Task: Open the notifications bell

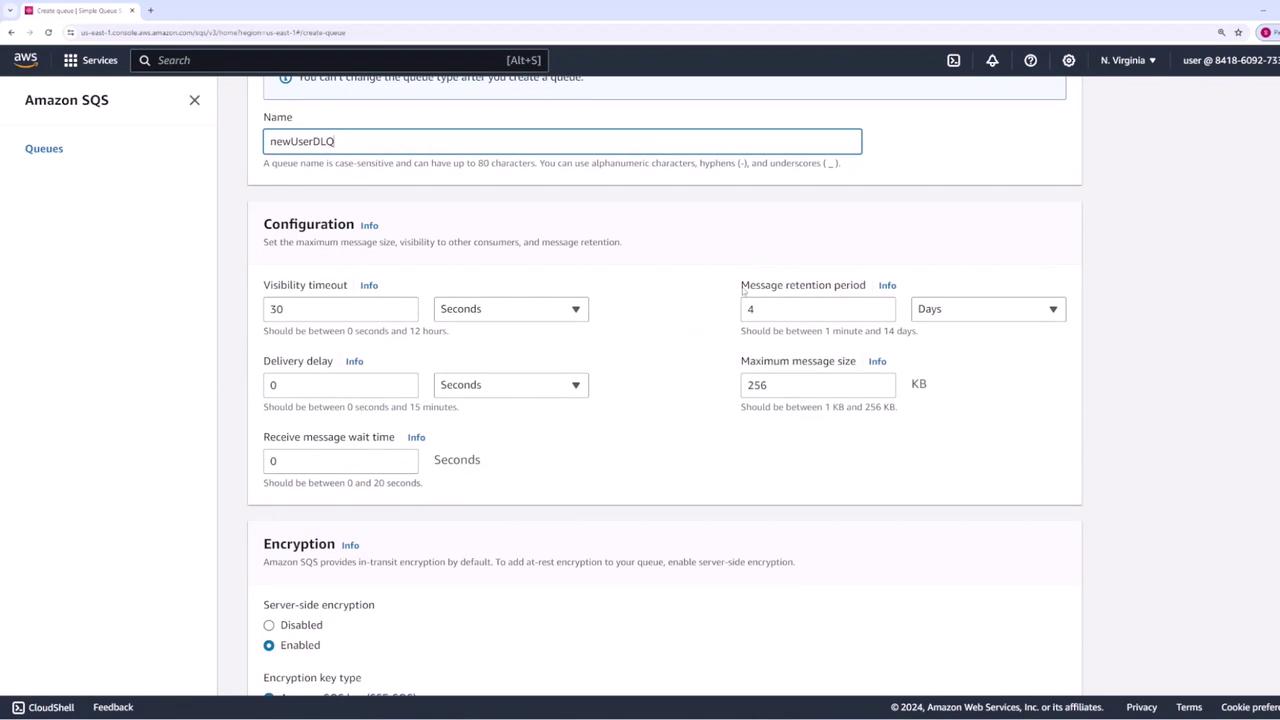Action: point(992,60)
